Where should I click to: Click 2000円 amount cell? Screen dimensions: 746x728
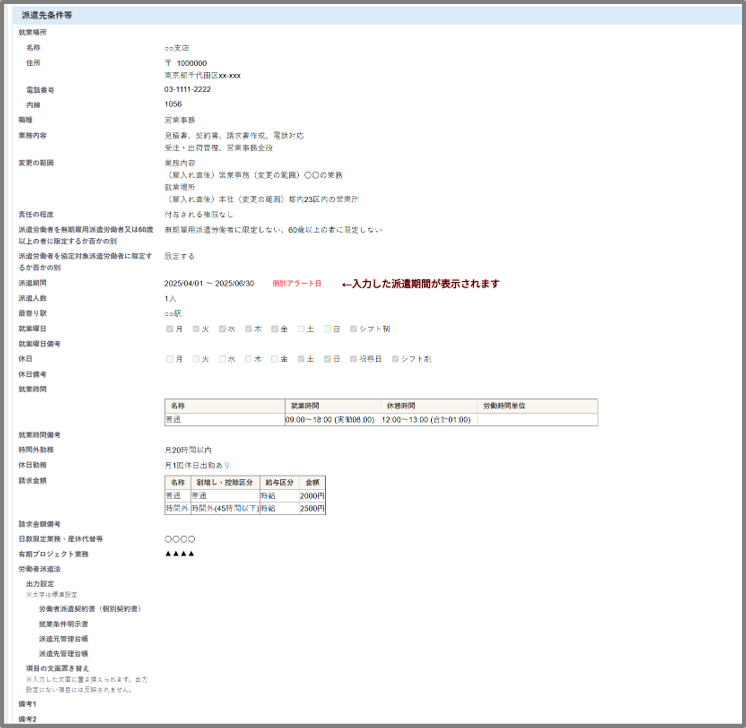[x=312, y=496]
